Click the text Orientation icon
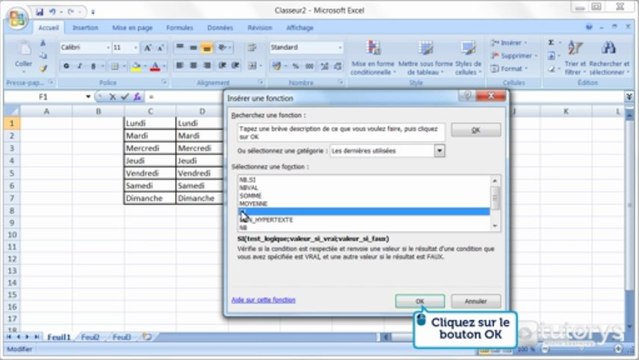The image size is (639, 360). coord(223,47)
